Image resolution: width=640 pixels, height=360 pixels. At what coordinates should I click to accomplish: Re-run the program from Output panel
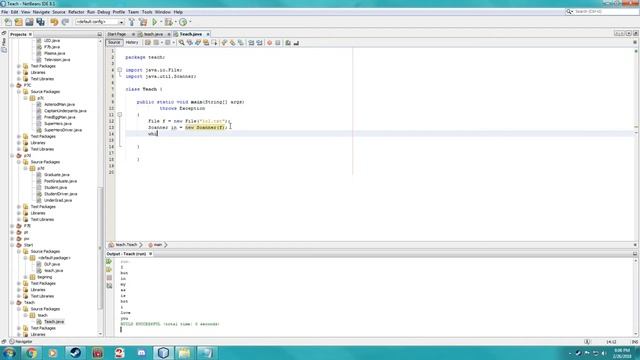109,261
